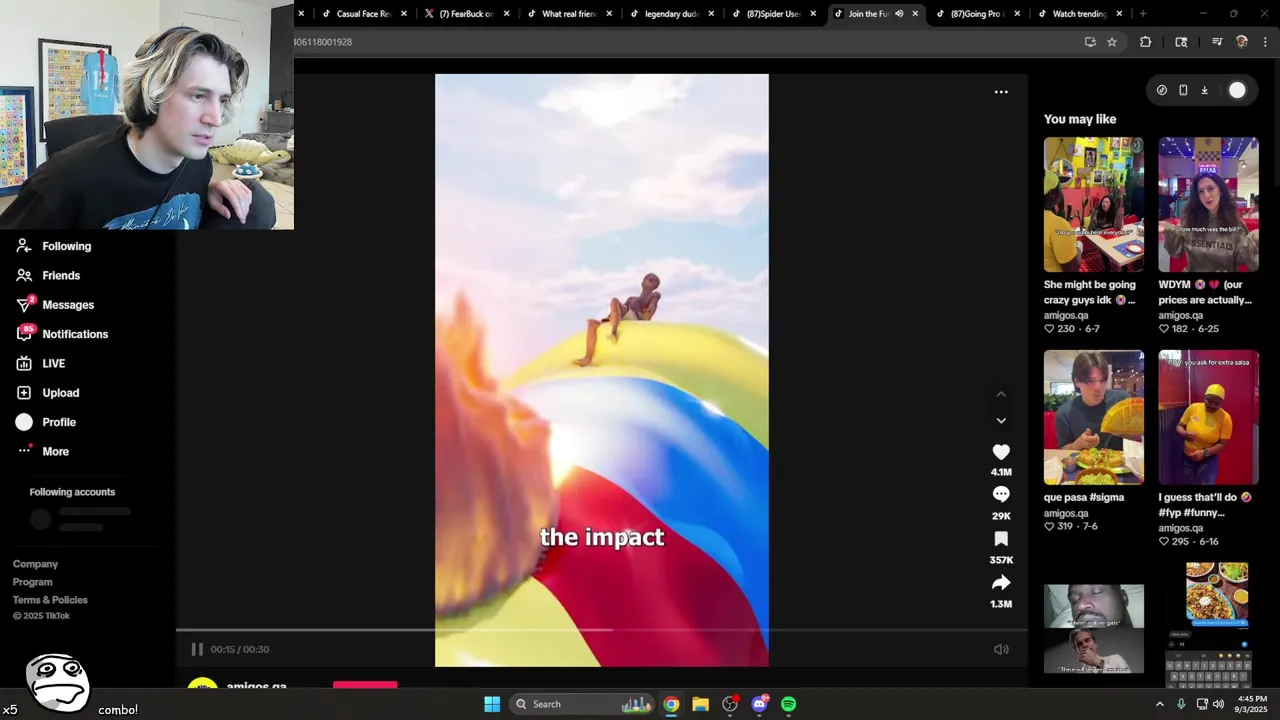Open 'que pasa #sigma' video thumbnail
Screen dimensions: 1280x720
[1093, 417]
